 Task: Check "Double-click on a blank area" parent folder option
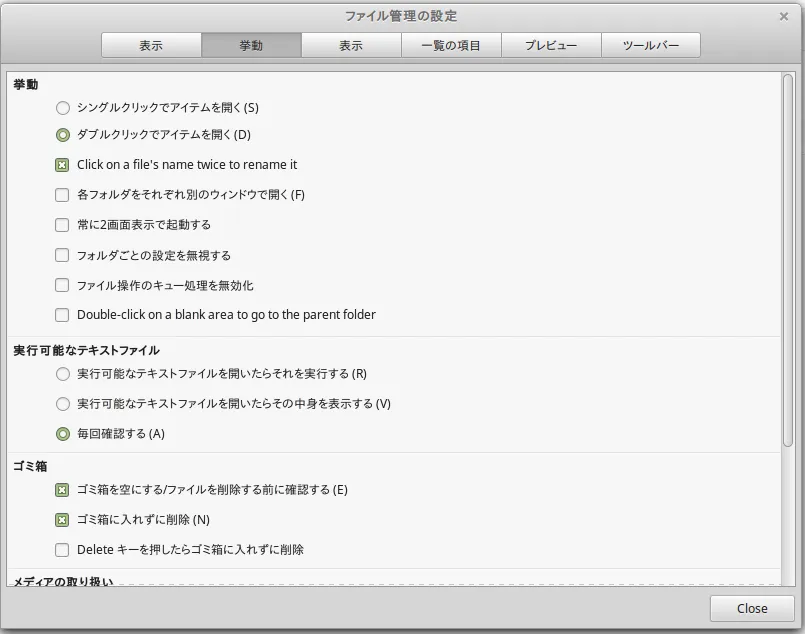62,315
